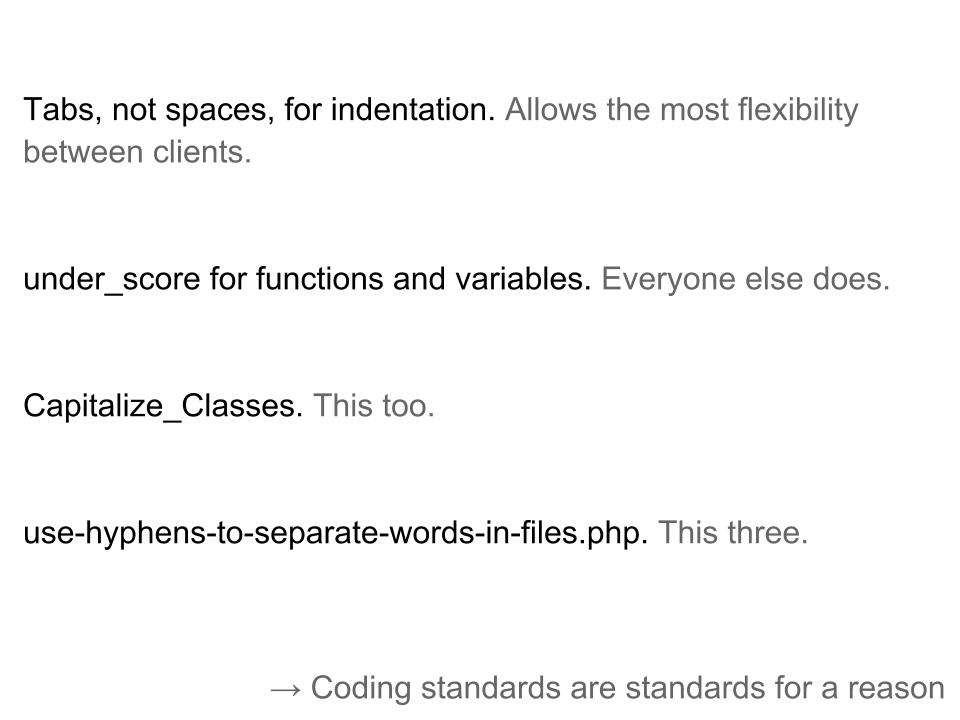Click the word 'flexibility' in the gray text
This screenshot has width=960, height=720.
coord(798,111)
